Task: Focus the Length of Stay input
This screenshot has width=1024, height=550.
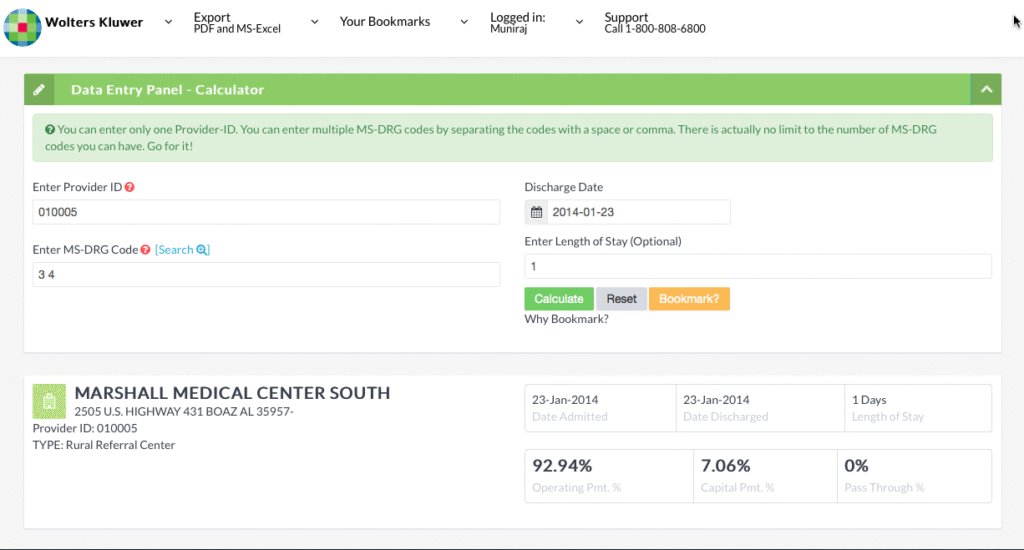Action: click(x=757, y=266)
